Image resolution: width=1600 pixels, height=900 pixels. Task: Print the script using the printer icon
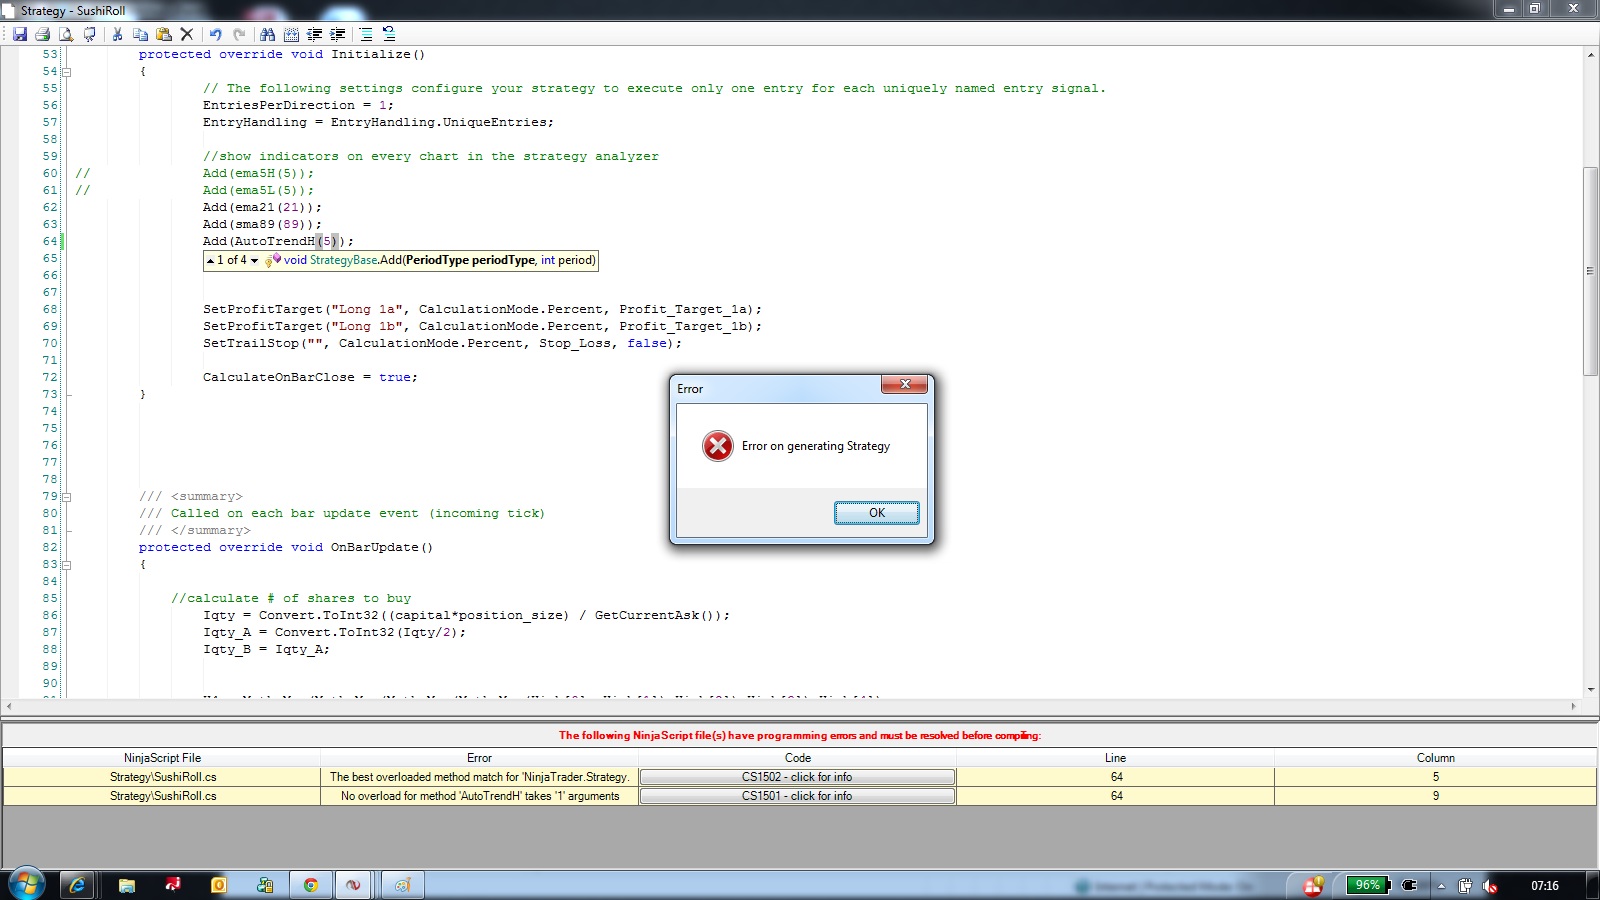tap(43, 34)
